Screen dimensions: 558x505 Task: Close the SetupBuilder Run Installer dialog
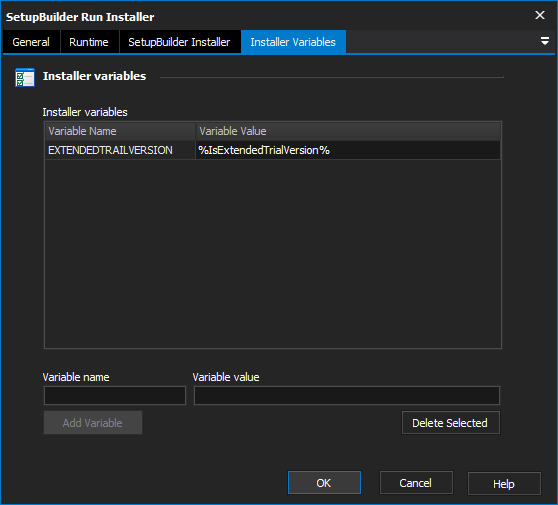tap(540, 15)
